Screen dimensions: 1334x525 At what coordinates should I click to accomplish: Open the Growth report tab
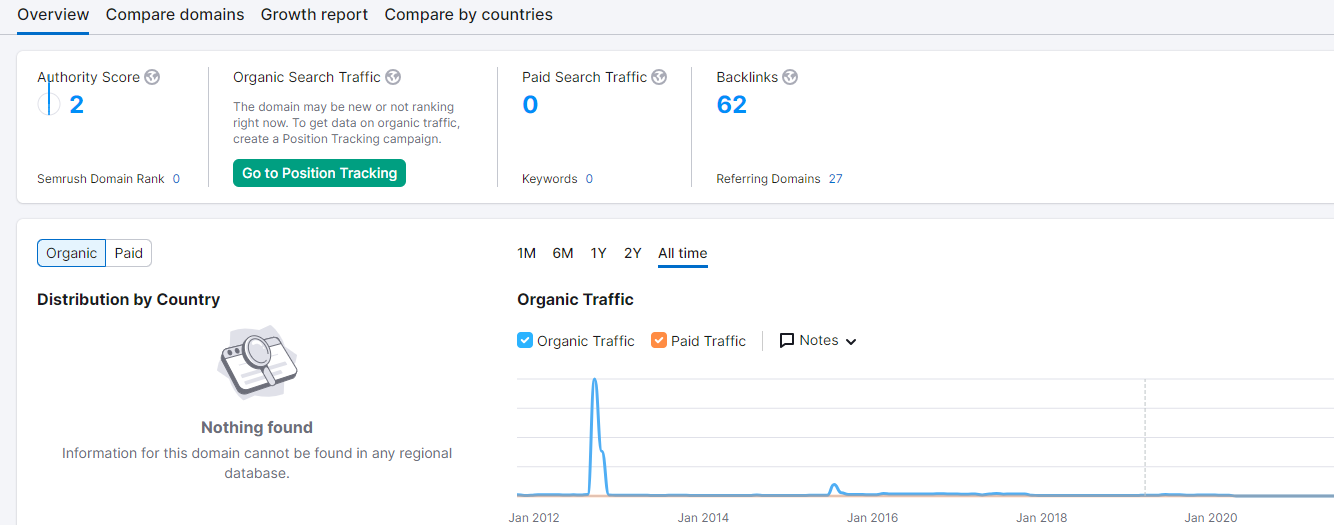(x=314, y=15)
